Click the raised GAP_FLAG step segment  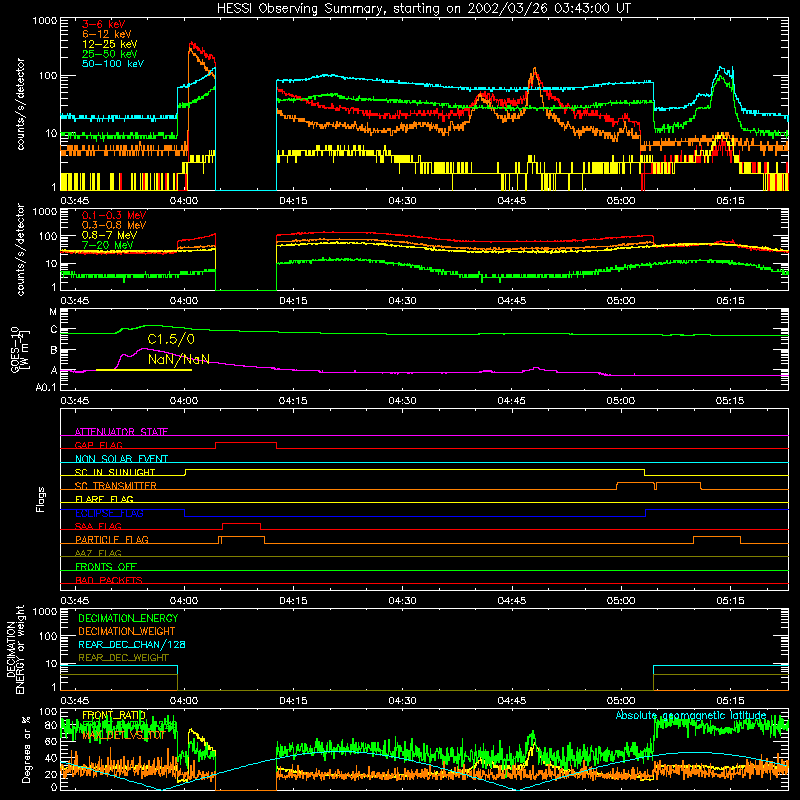[246, 443]
